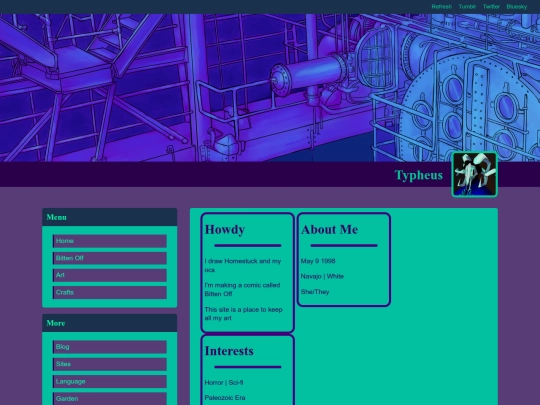The image size is (540, 405).
Task: Click the Howdy card heading
Action: coord(225,229)
